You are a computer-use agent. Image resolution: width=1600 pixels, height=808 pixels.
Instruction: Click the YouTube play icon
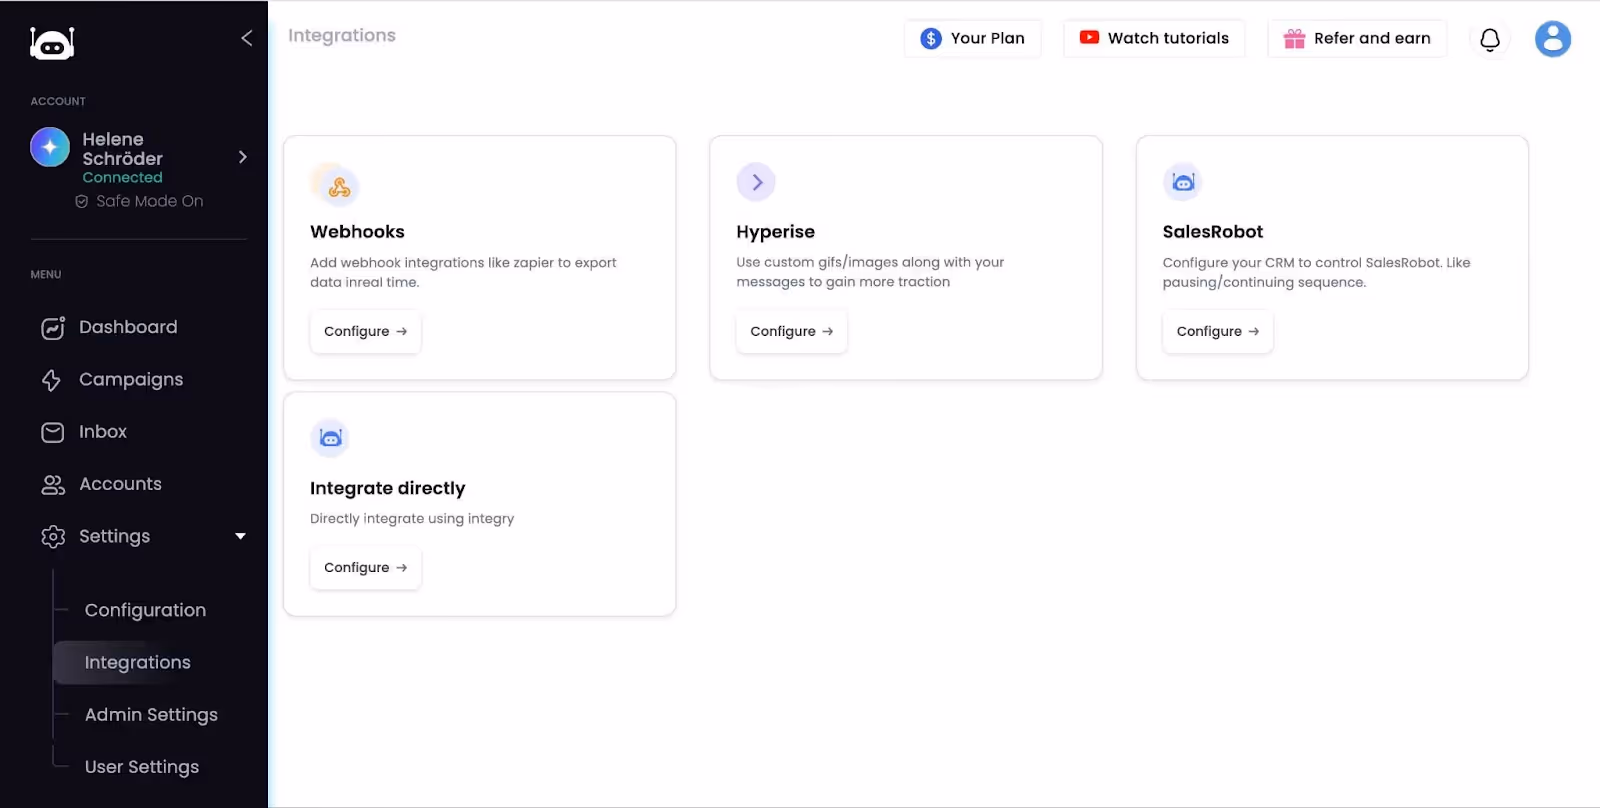[x=1089, y=37]
